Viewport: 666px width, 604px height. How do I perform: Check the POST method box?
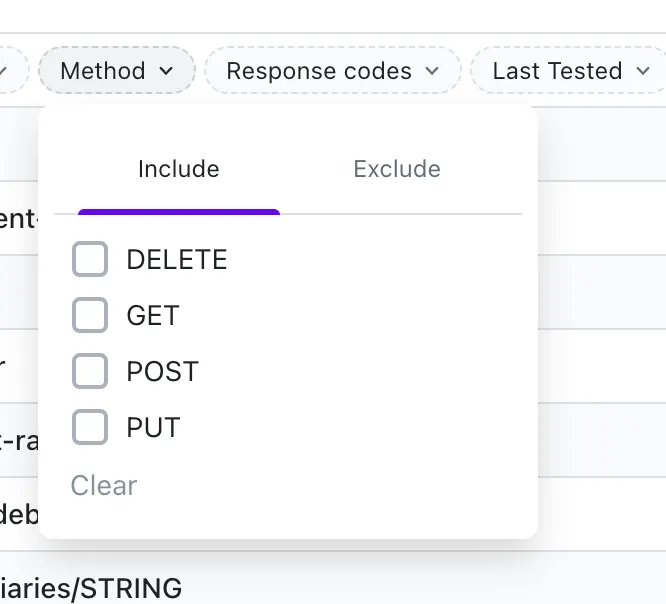click(x=90, y=372)
